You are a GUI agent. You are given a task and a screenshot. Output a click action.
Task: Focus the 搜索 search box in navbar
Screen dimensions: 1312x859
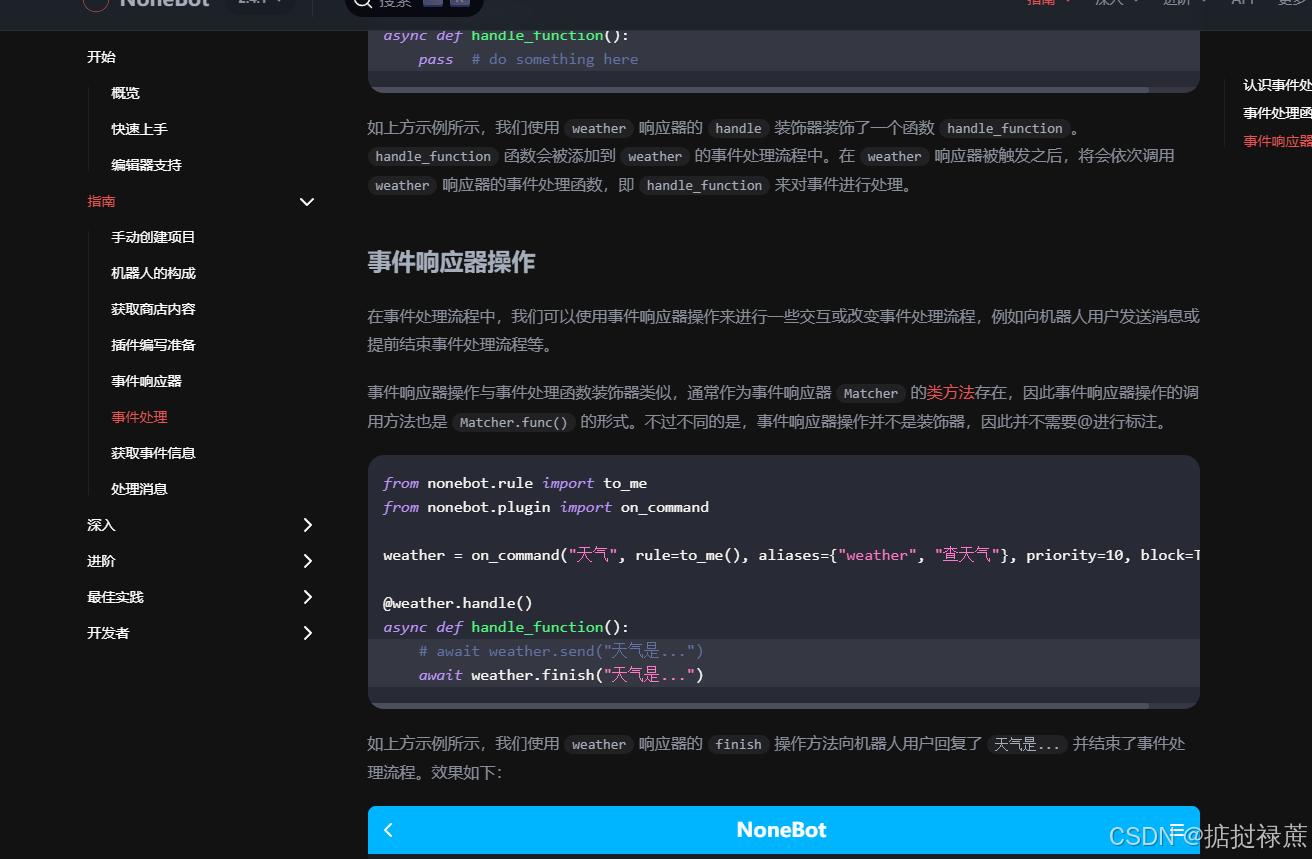(414, 4)
